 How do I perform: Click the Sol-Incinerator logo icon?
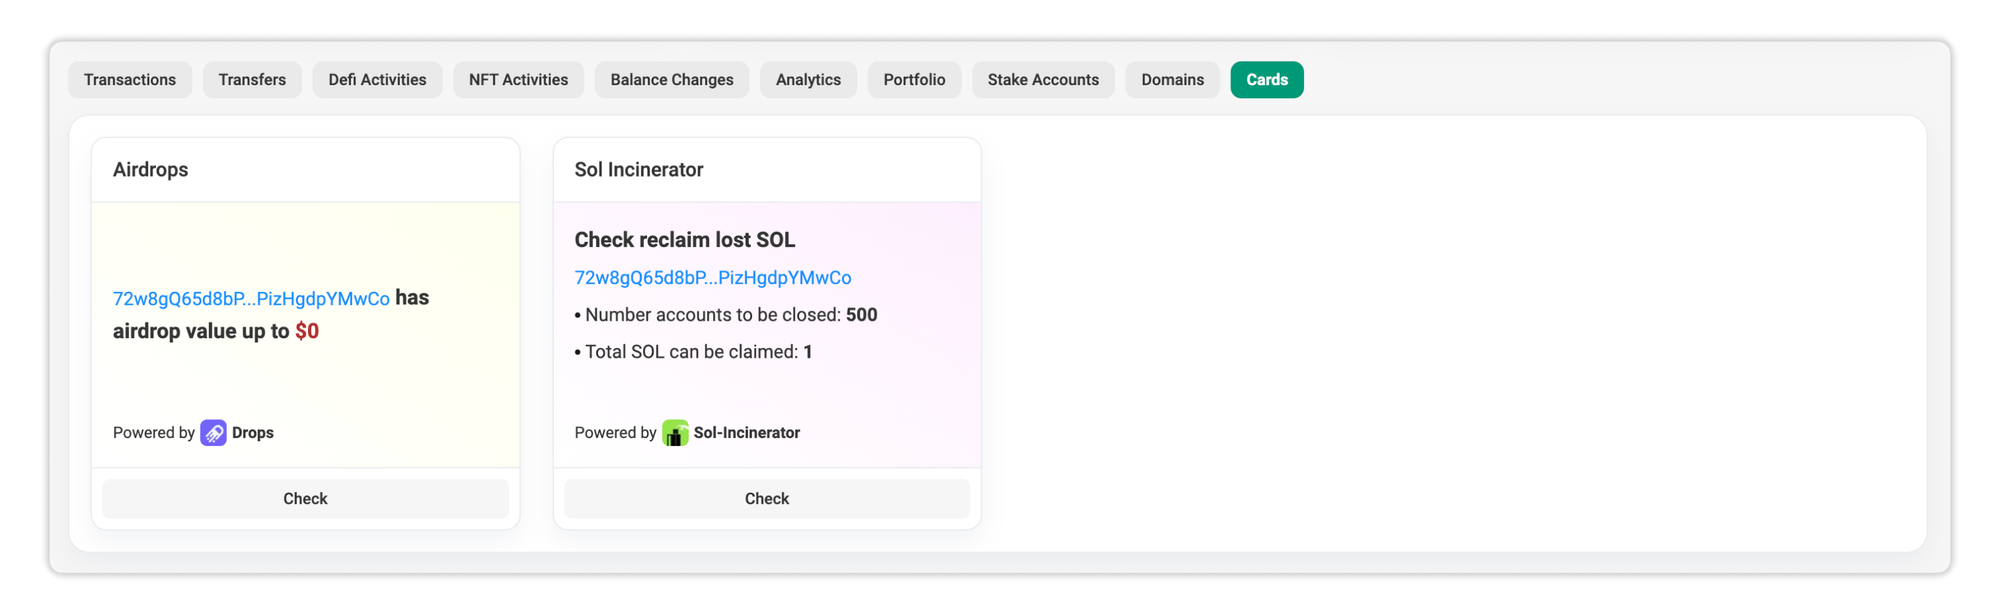pyautogui.click(x=675, y=433)
